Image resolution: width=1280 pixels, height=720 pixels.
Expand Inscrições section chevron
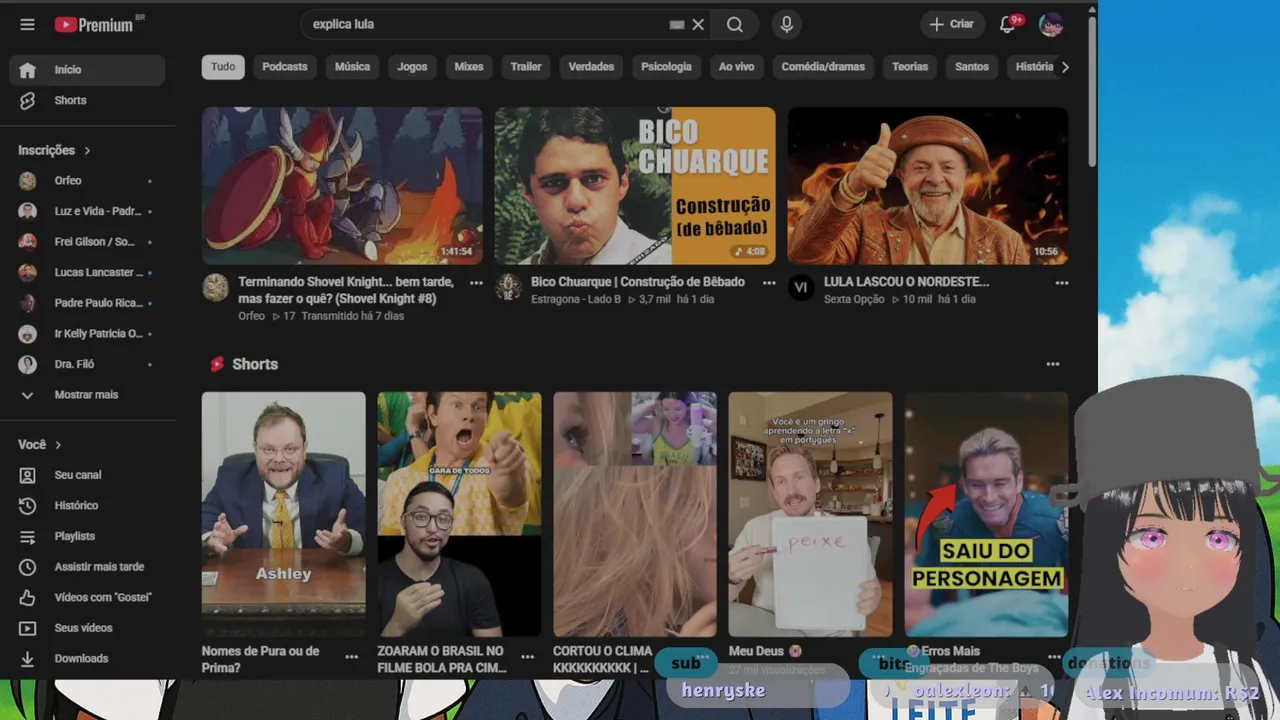(87, 150)
